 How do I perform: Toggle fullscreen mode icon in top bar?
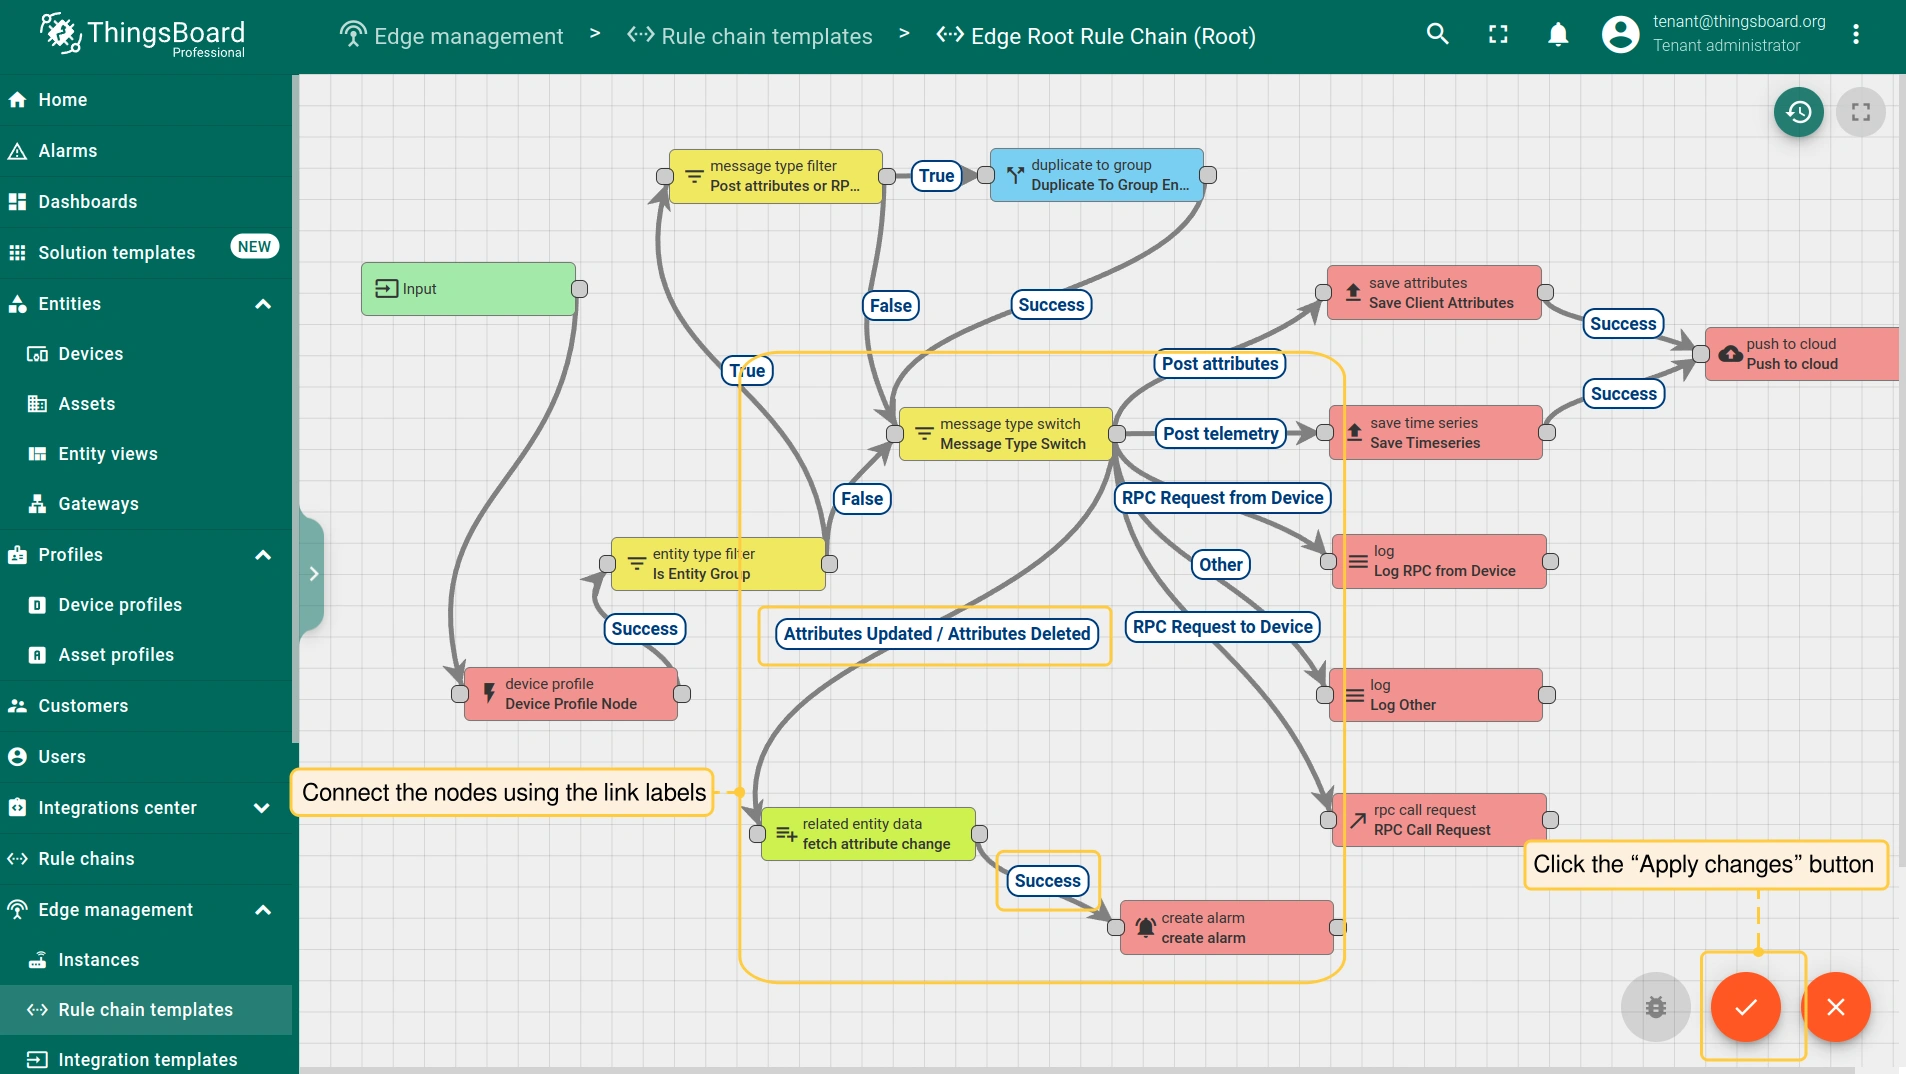click(x=1498, y=35)
